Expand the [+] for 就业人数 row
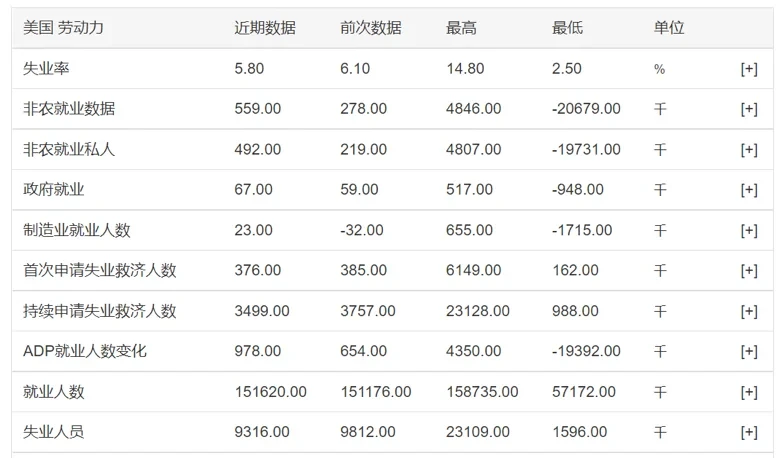The height and width of the screenshot is (458, 781). 748,392
